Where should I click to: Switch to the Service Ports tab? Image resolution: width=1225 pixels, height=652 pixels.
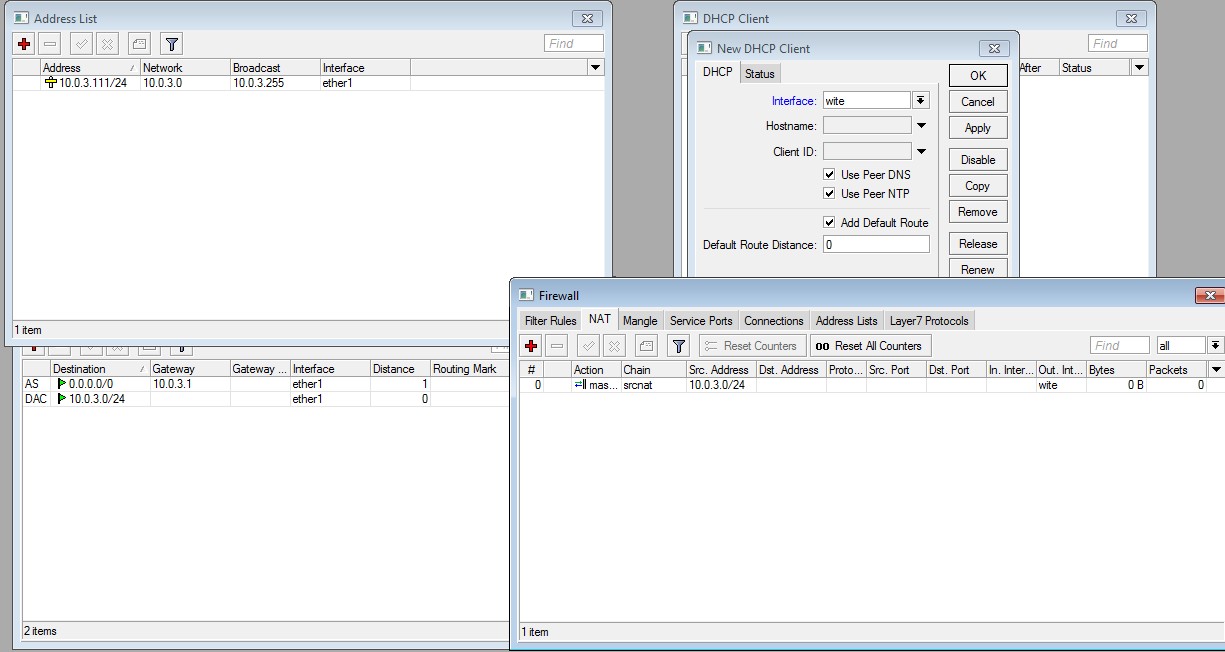(701, 321)
